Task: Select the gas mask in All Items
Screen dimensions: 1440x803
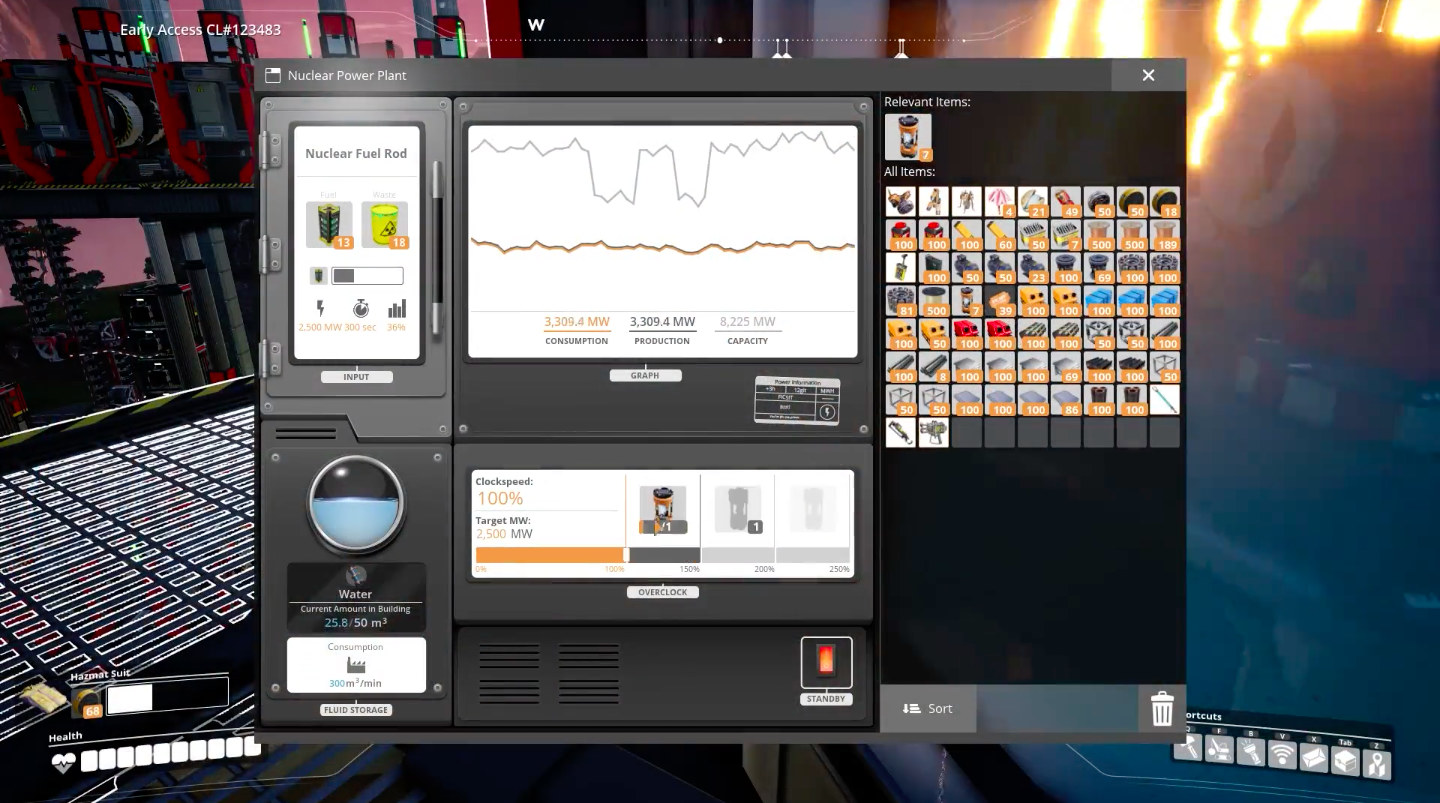Action: 900,202
